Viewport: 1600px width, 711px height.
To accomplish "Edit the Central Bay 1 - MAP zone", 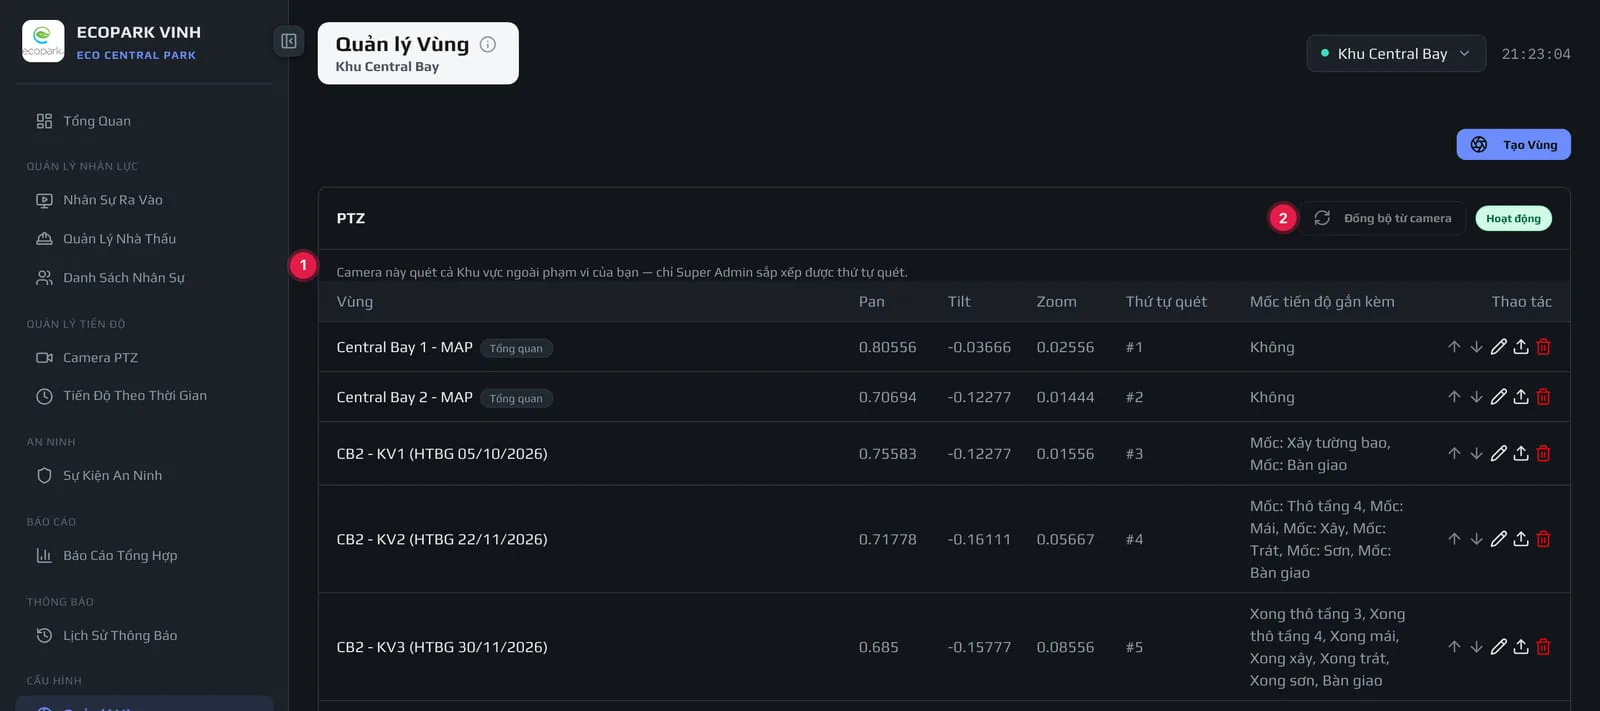I will 1498,347.
